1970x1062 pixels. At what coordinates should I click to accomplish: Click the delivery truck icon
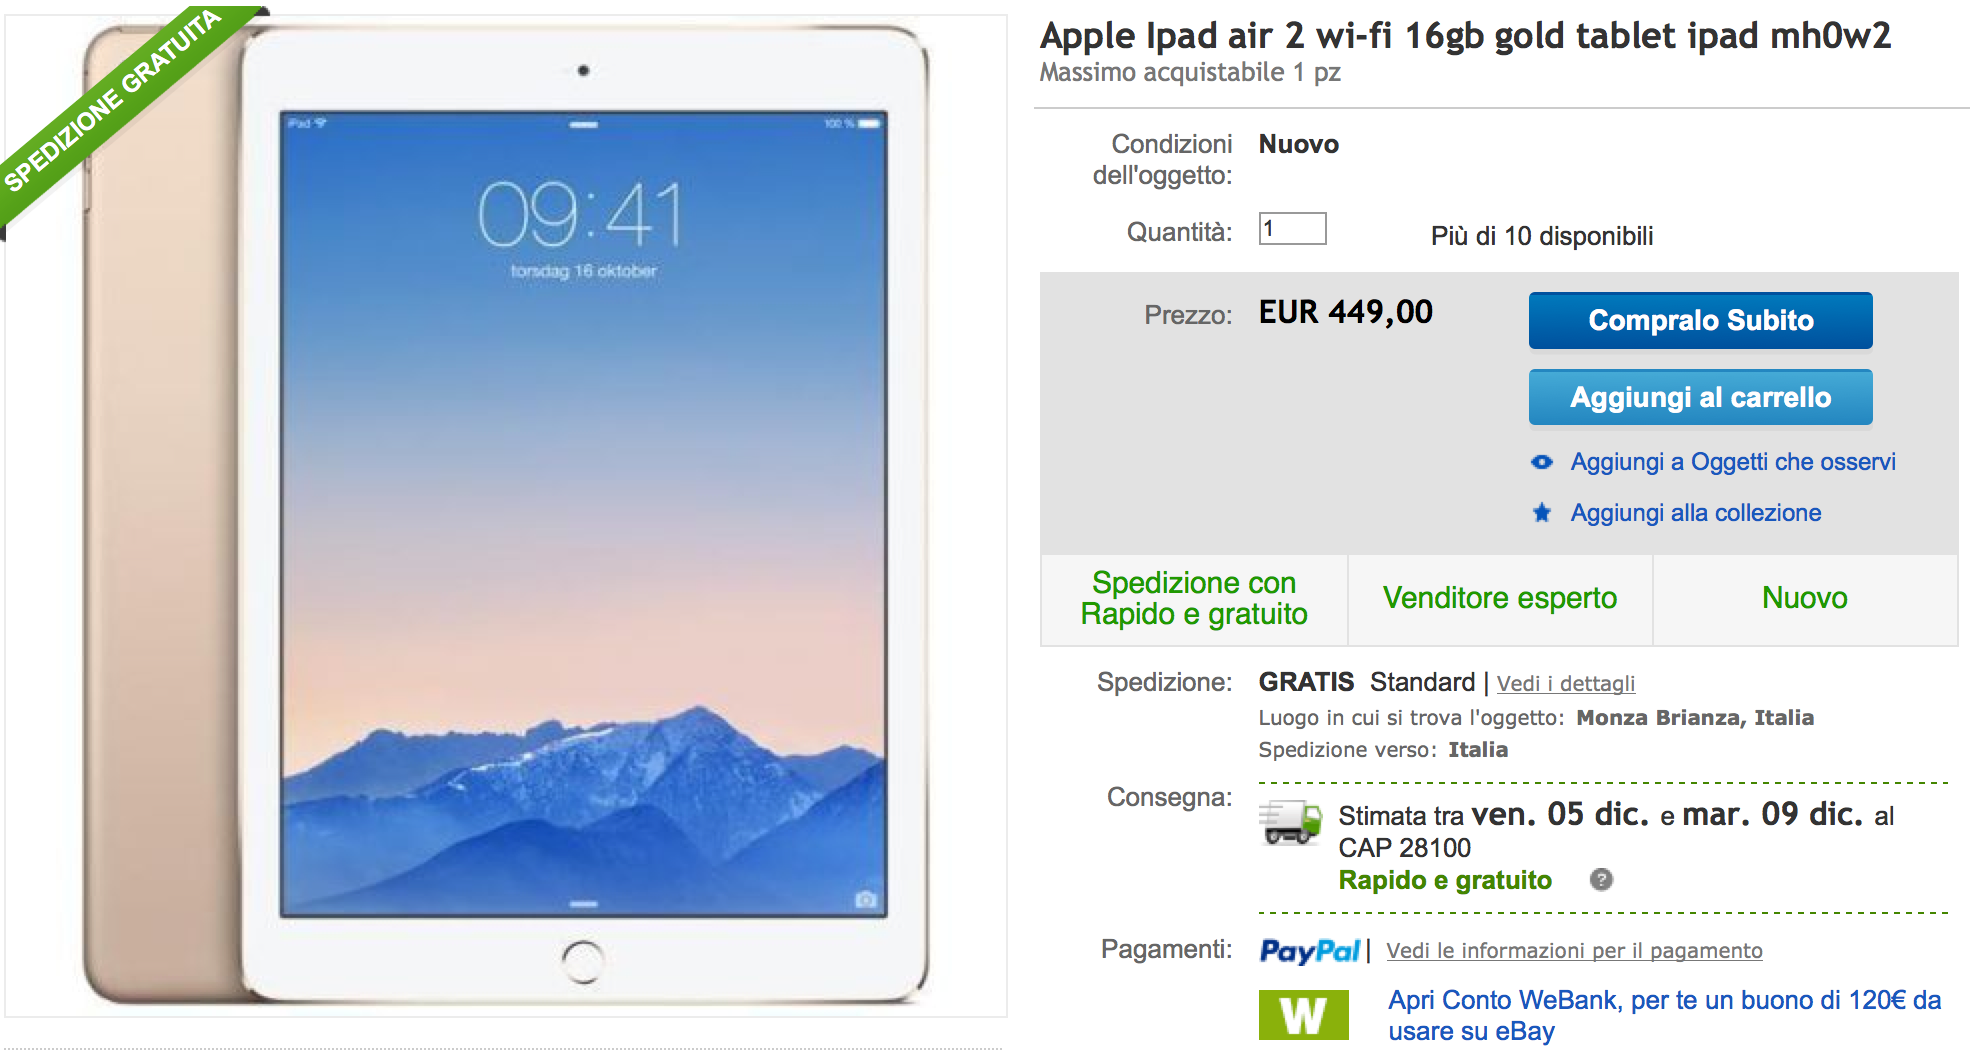click(x=1290, y=822)
